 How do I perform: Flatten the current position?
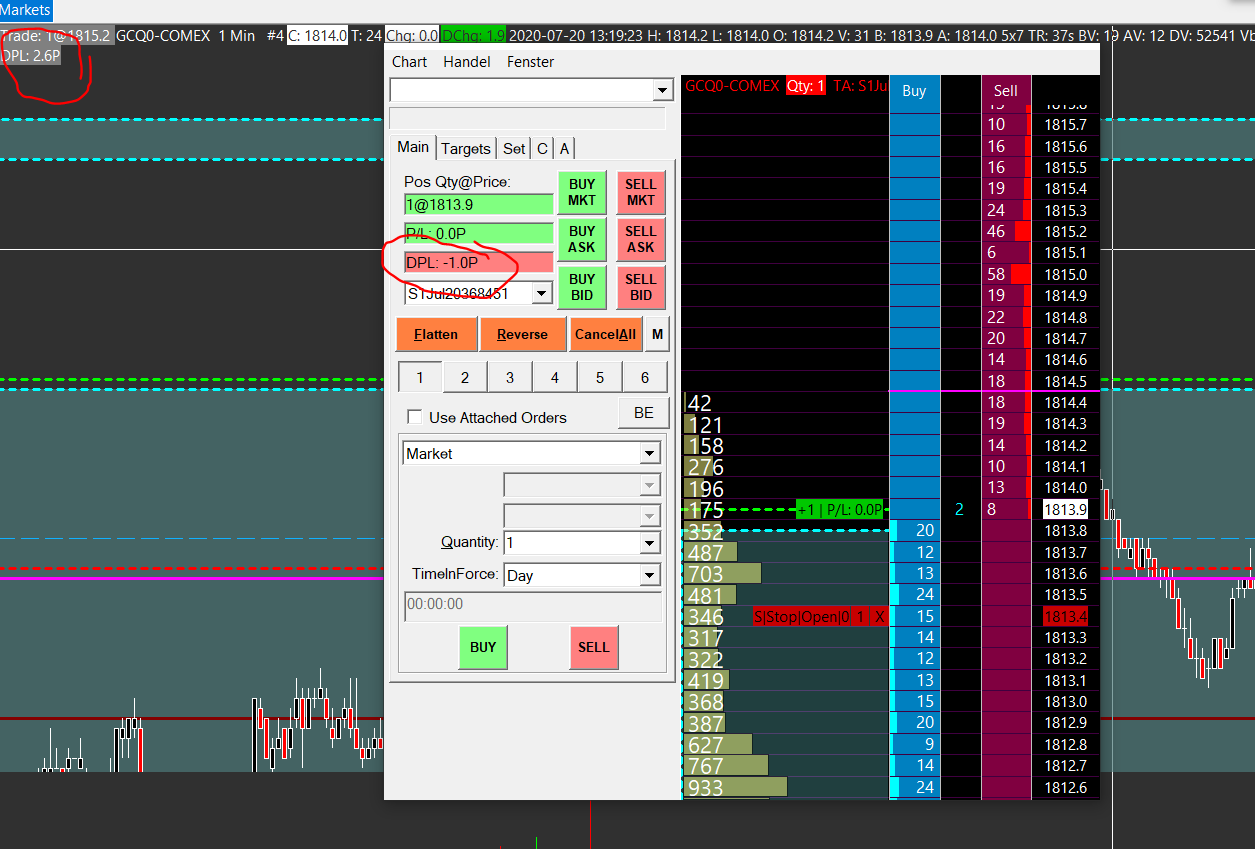(436, 334)
